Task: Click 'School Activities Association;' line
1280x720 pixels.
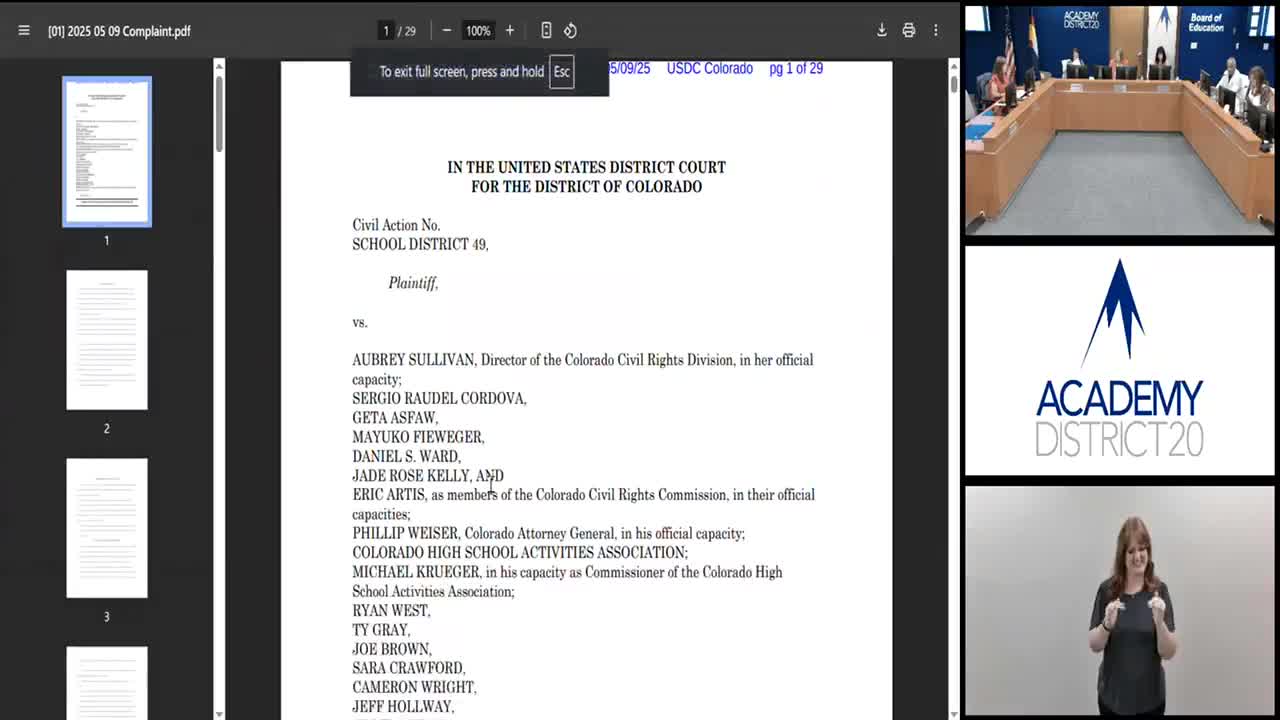Action: [433, 592]
